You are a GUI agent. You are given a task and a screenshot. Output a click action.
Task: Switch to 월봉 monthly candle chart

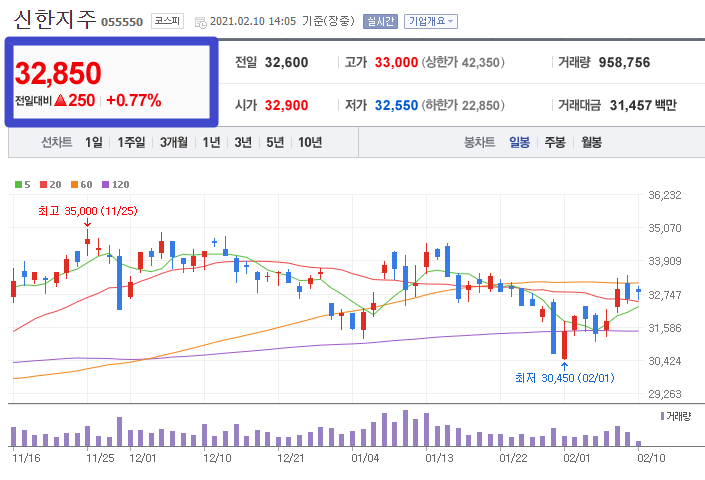point(591,142)
